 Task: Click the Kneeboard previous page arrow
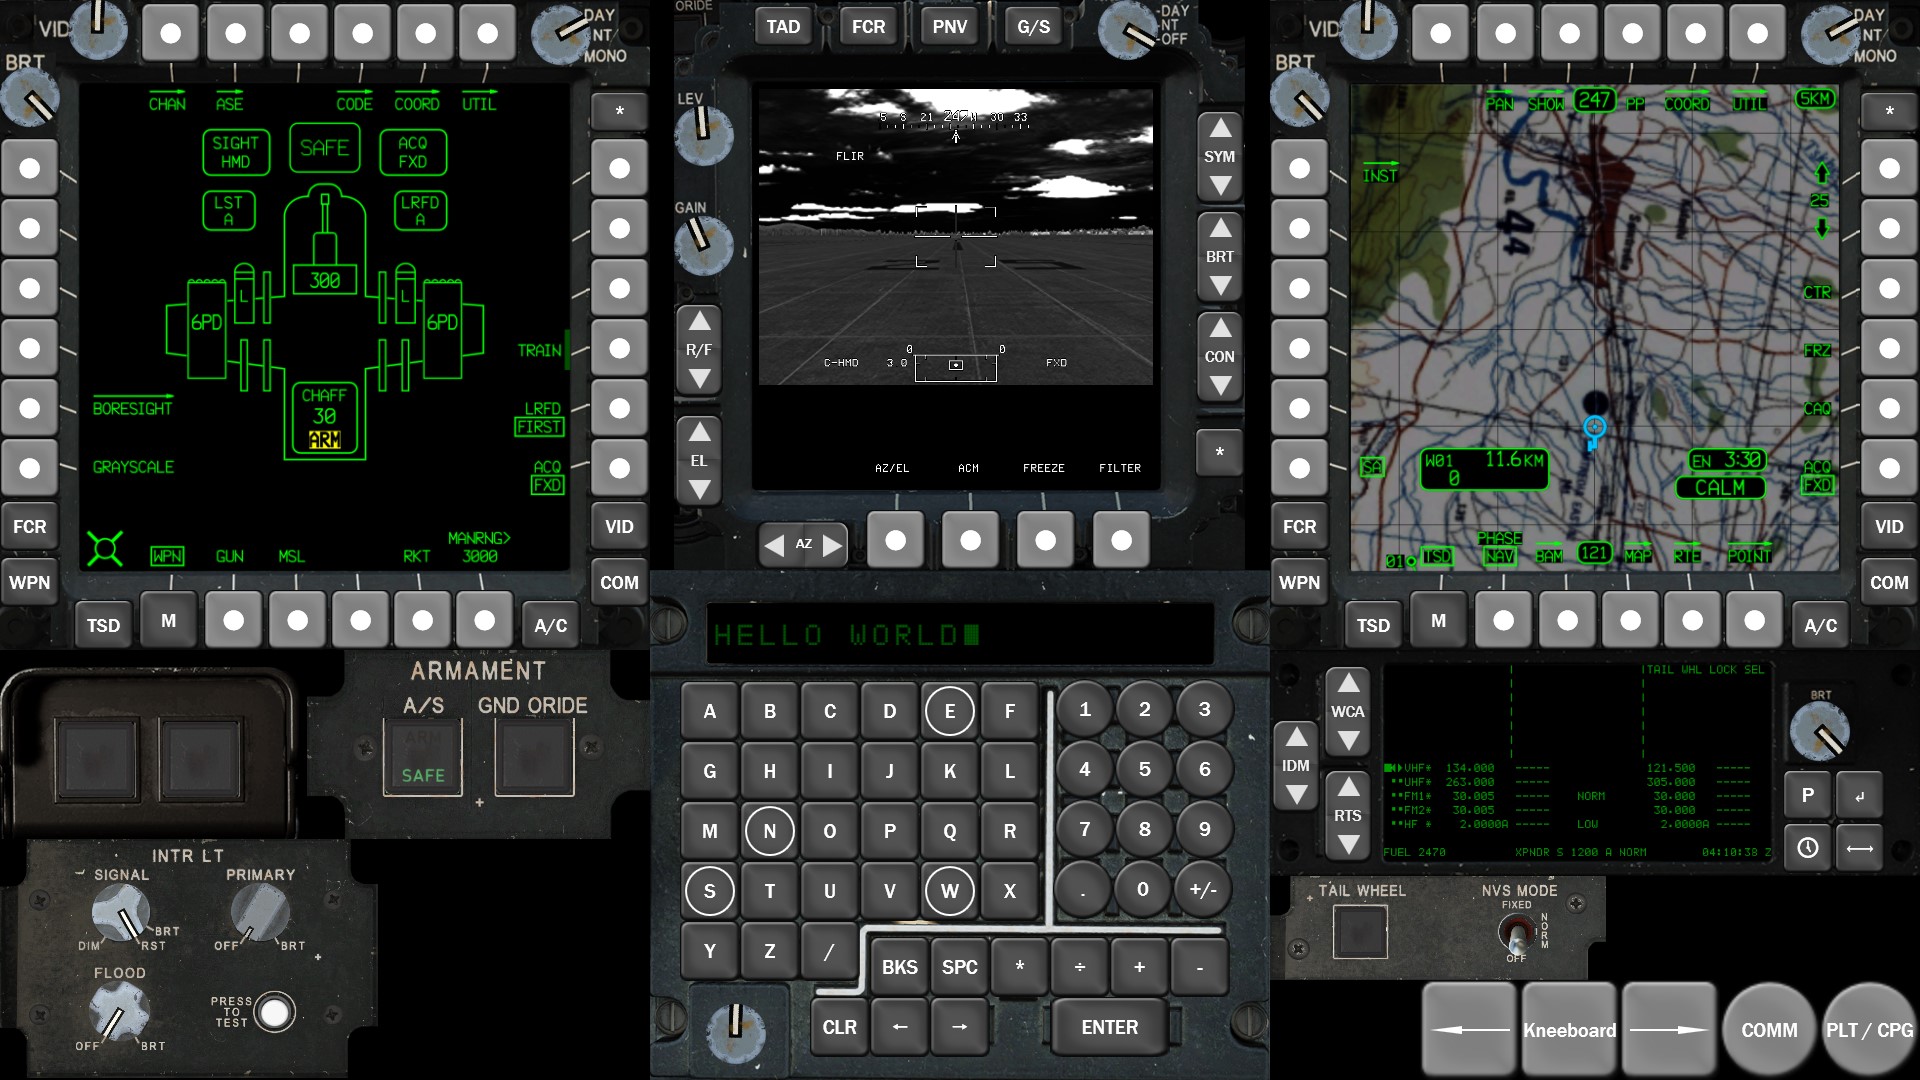(1468, 1030)
